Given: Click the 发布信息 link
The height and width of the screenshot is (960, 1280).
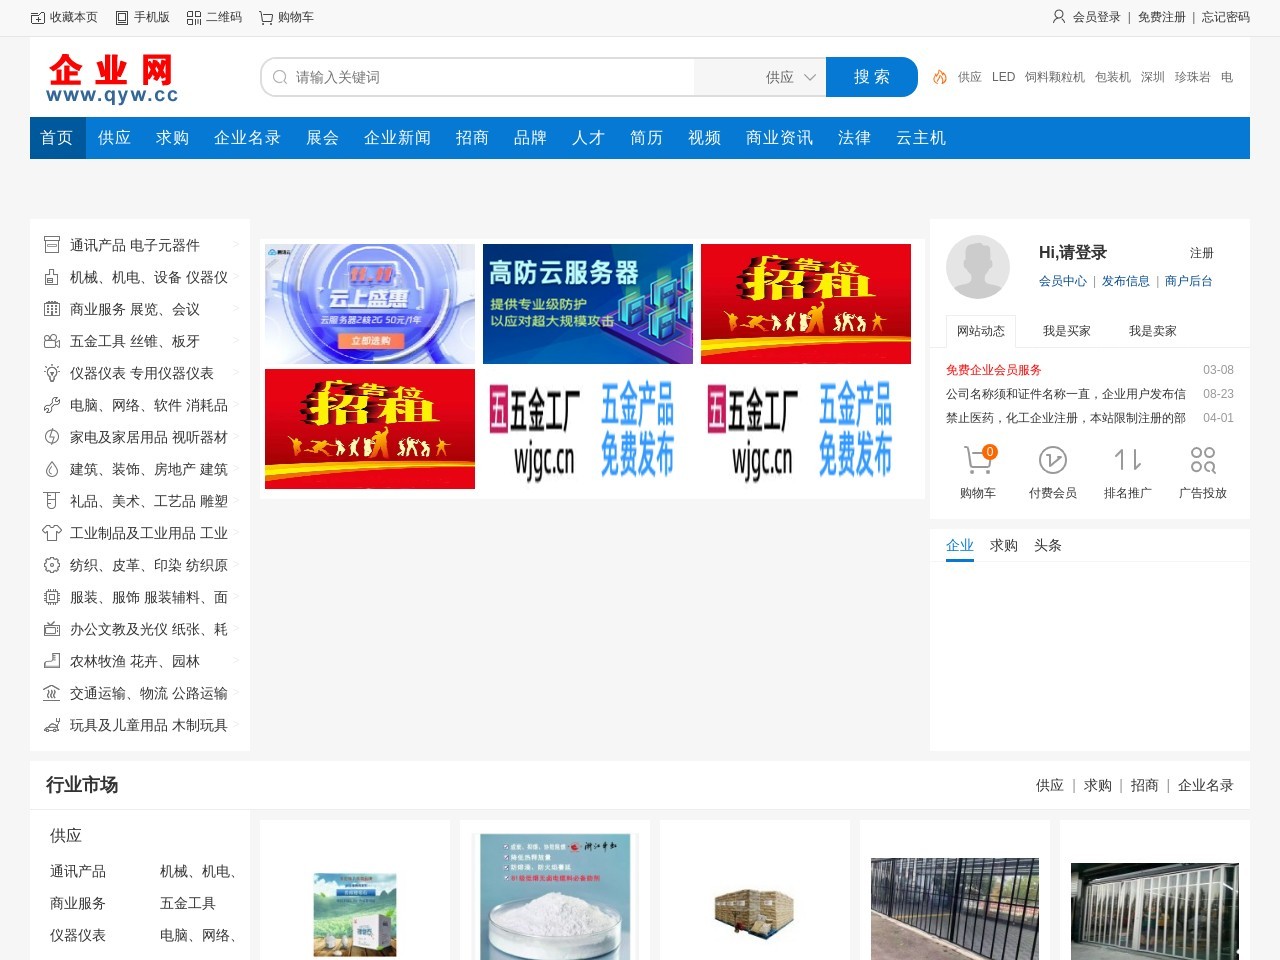Looking at the screenshot, I should tap(1126, 281).
